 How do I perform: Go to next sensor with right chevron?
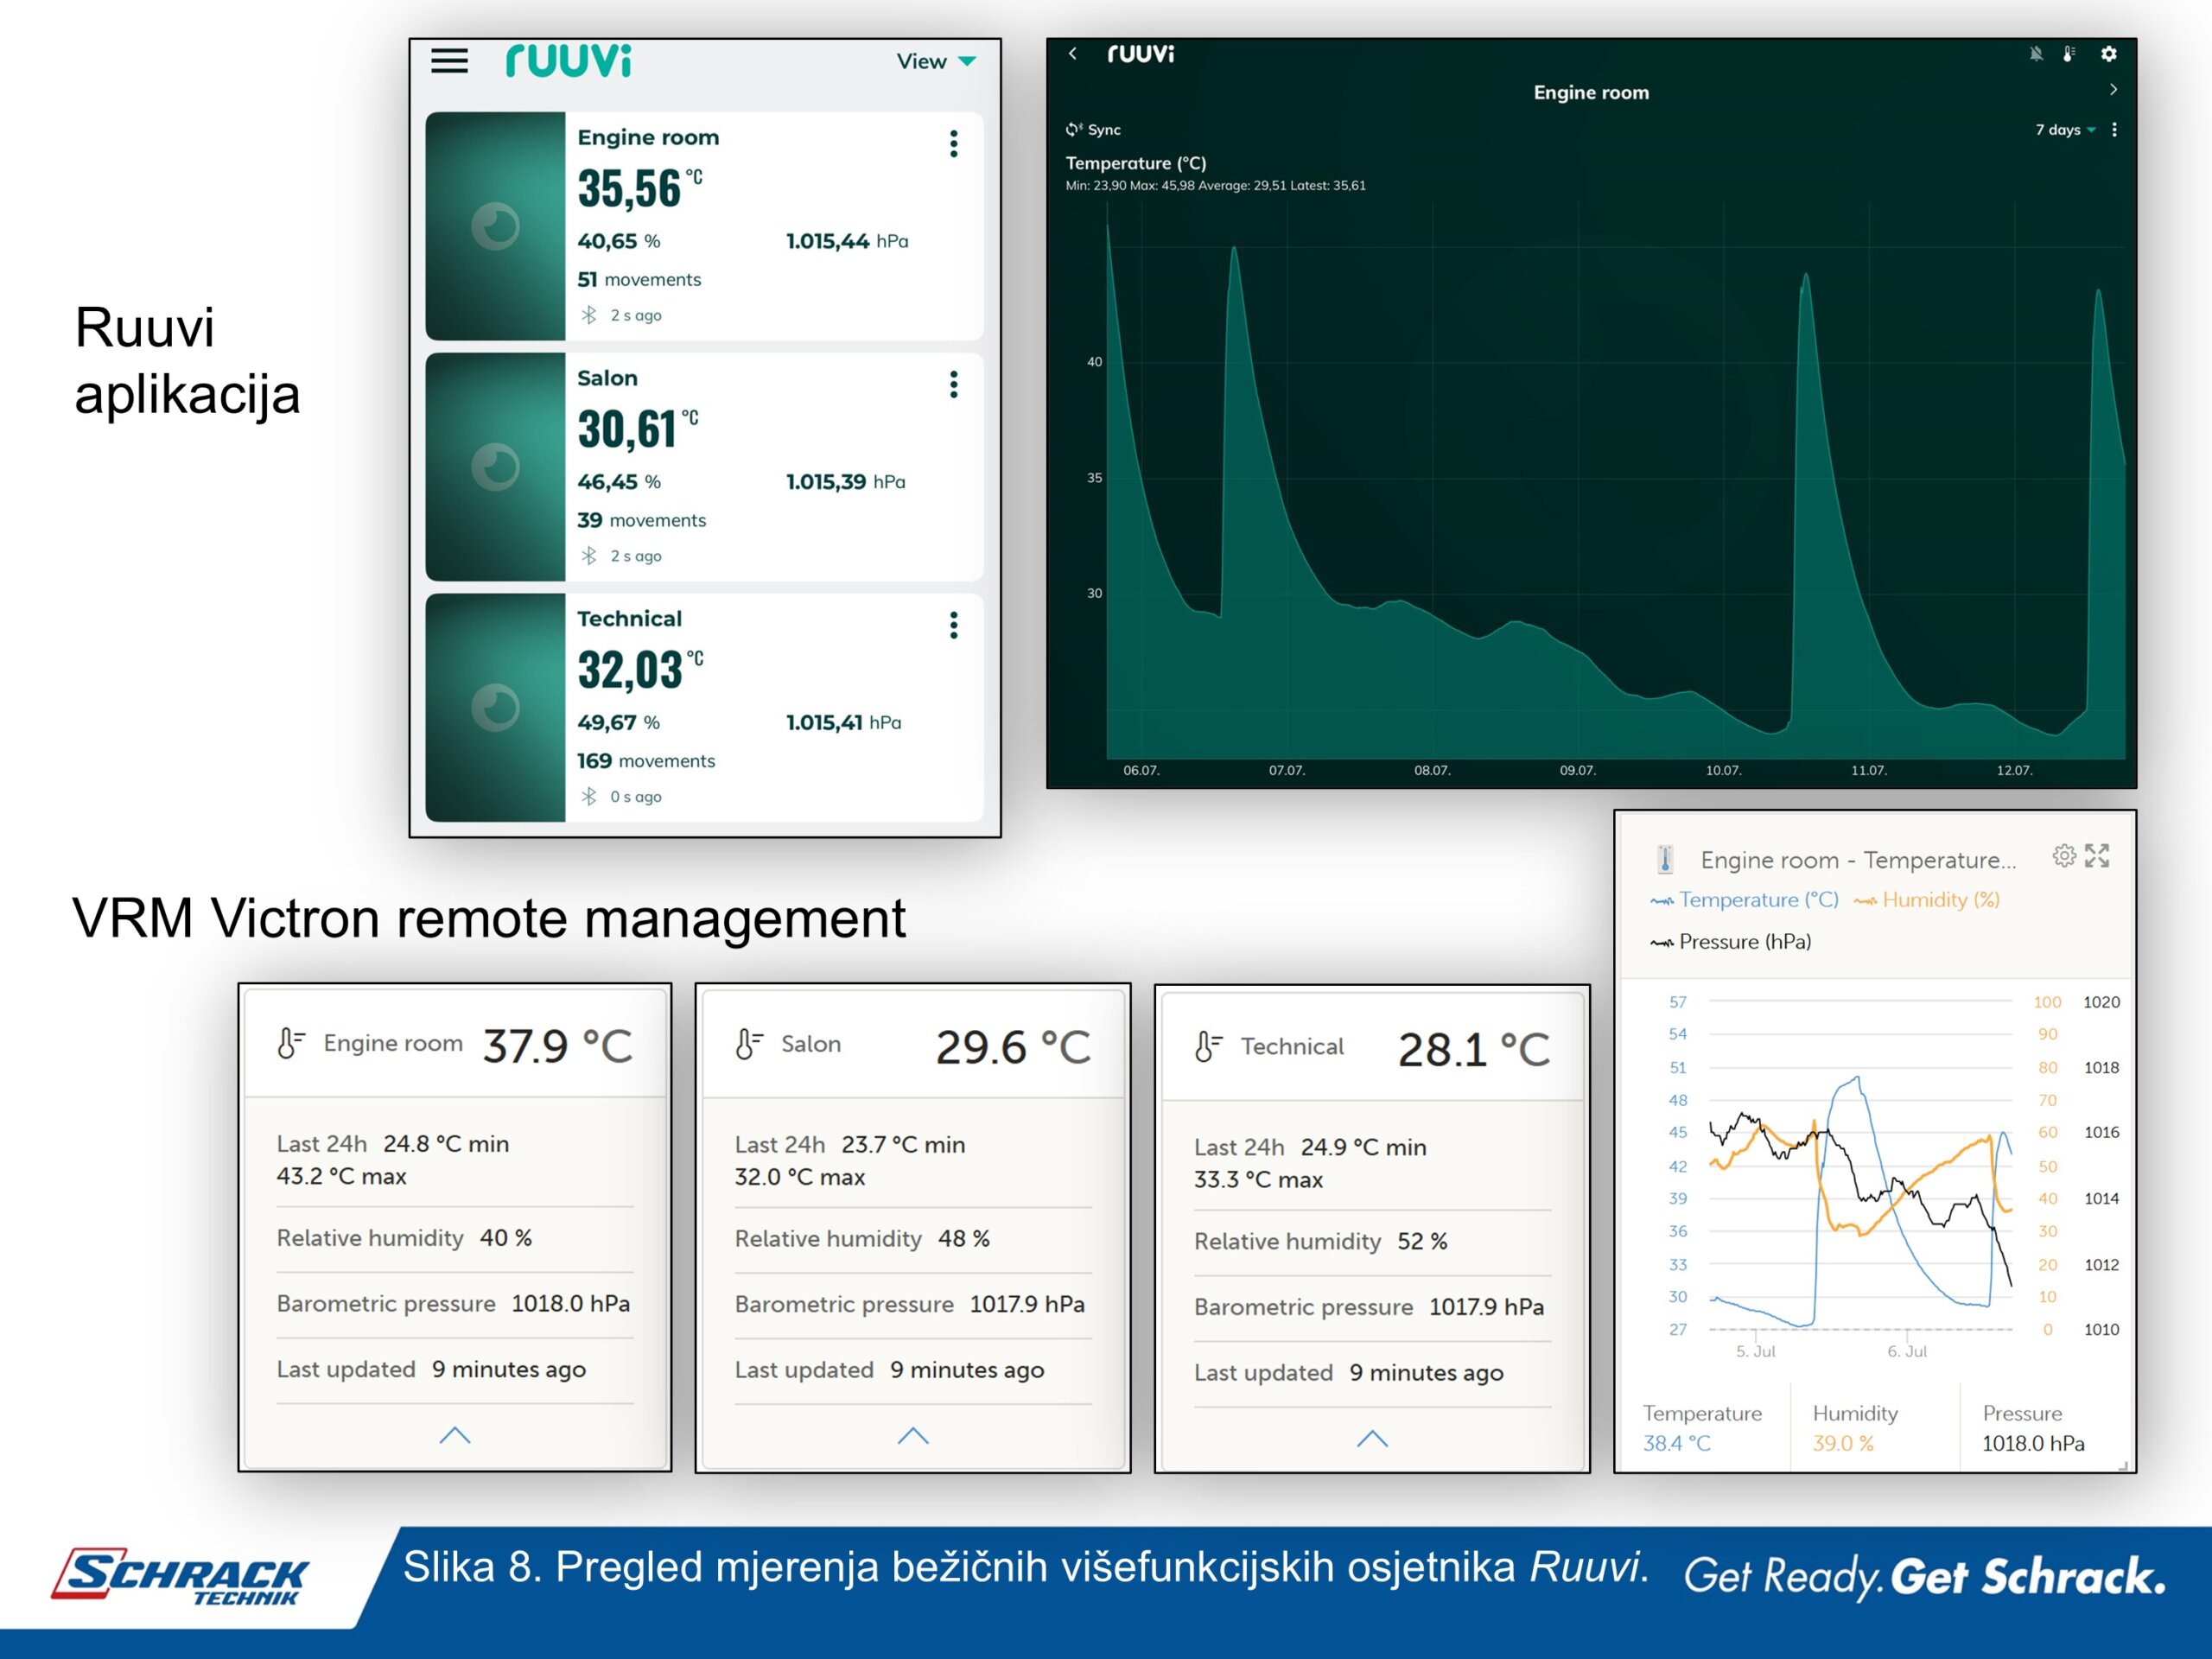2113,90
